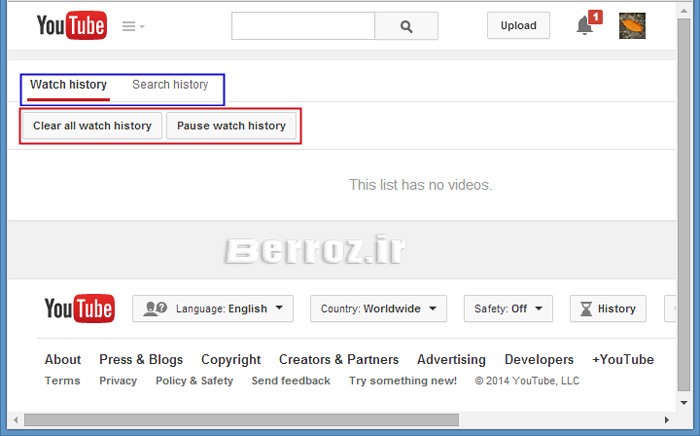This screenshot has height=436, width=700.
Task: Click the search magnifier button
Action: [406, 26]
